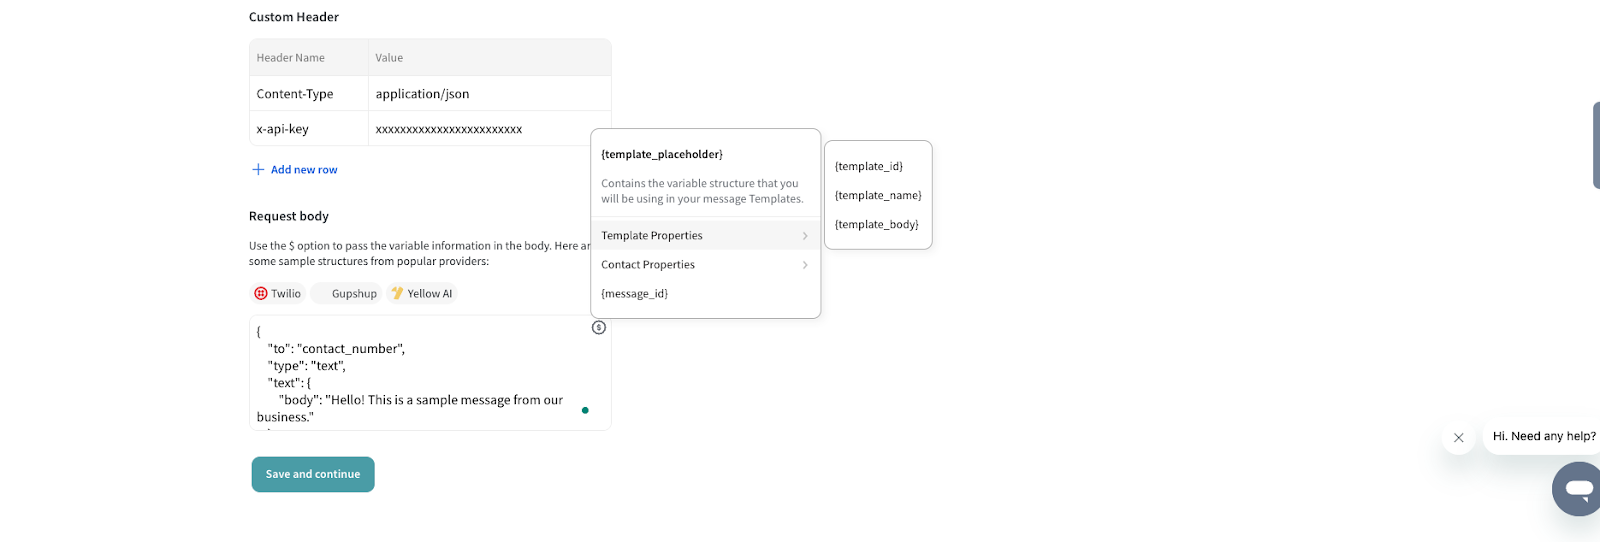
Task: Dismiss the 'Need any help?' chat prompt
Action: coord(1459,438)
